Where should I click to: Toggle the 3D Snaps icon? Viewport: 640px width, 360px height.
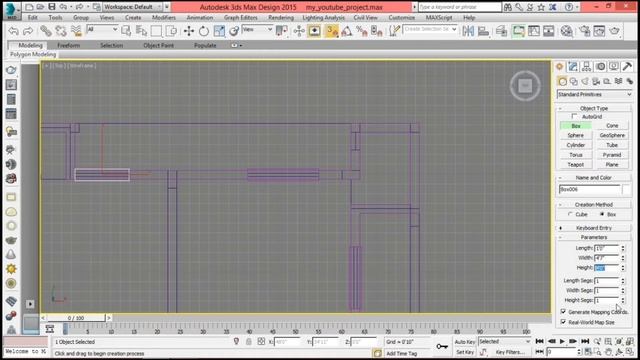[332, 31]
